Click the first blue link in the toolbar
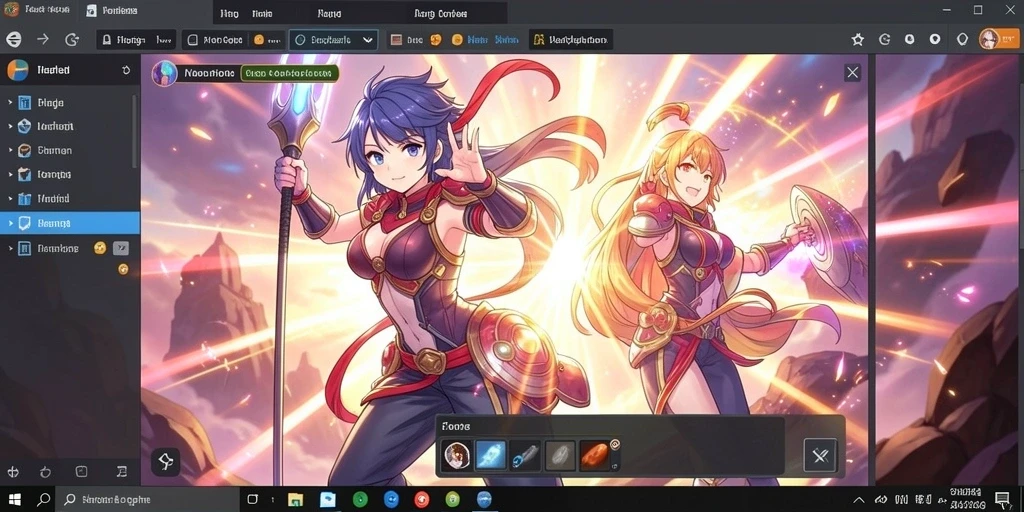This screenshot has height=512, width=1024. click(478, 40)
